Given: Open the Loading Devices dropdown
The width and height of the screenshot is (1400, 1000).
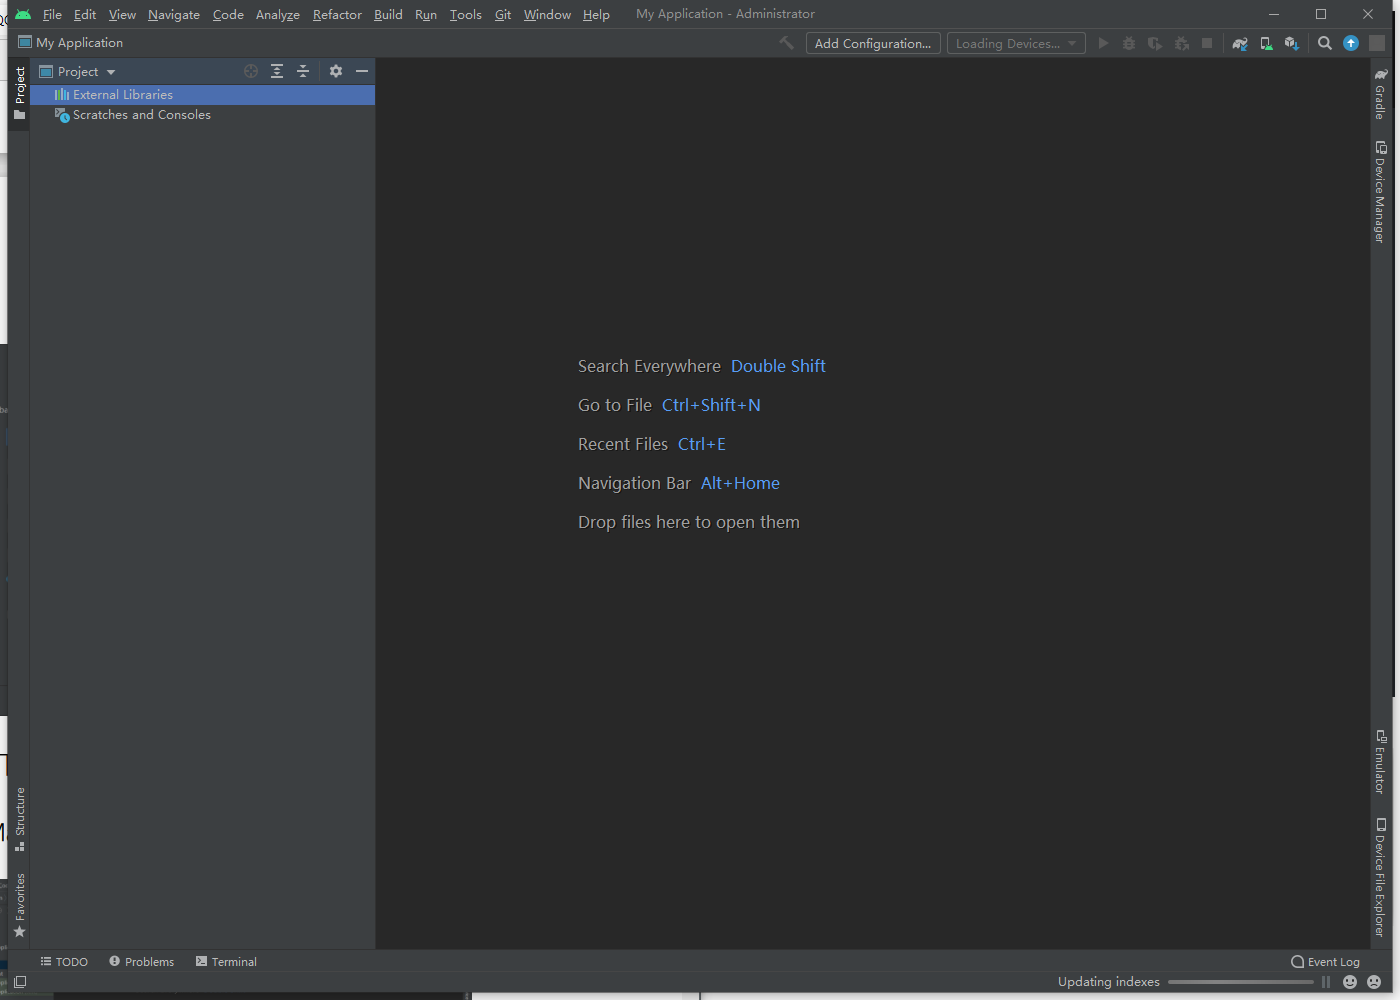Looking at the screenshot, I should coord(1015,44).
